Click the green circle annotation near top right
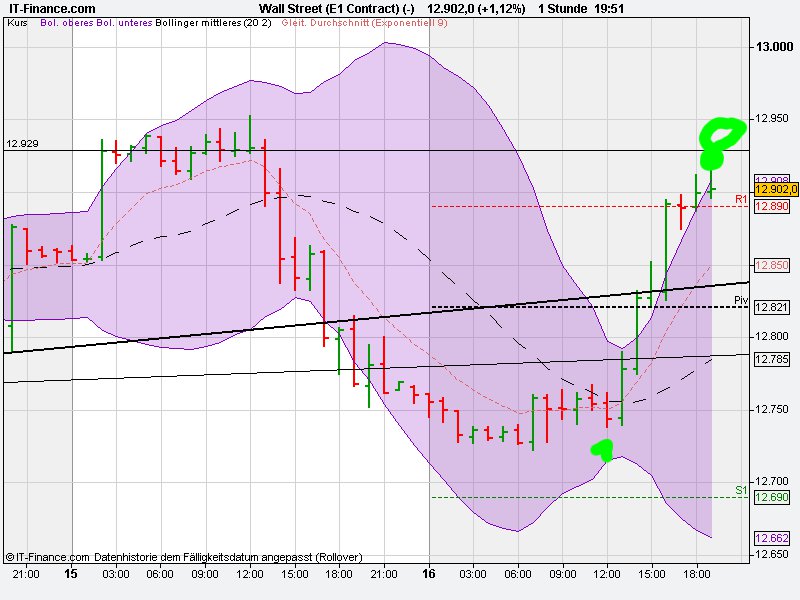The height and width of the screenshot is (600, 800). [x=721, y=135]
